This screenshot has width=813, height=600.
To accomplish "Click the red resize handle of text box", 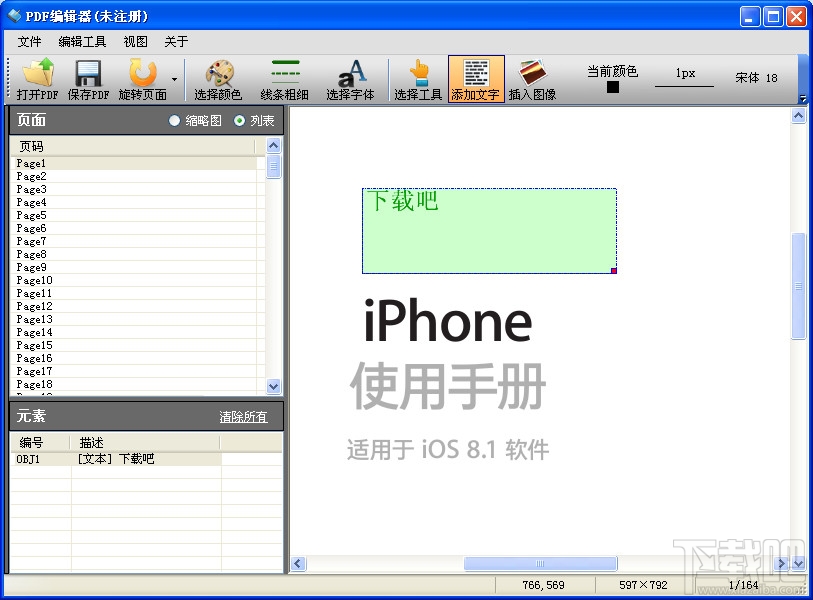I will 614,271.
